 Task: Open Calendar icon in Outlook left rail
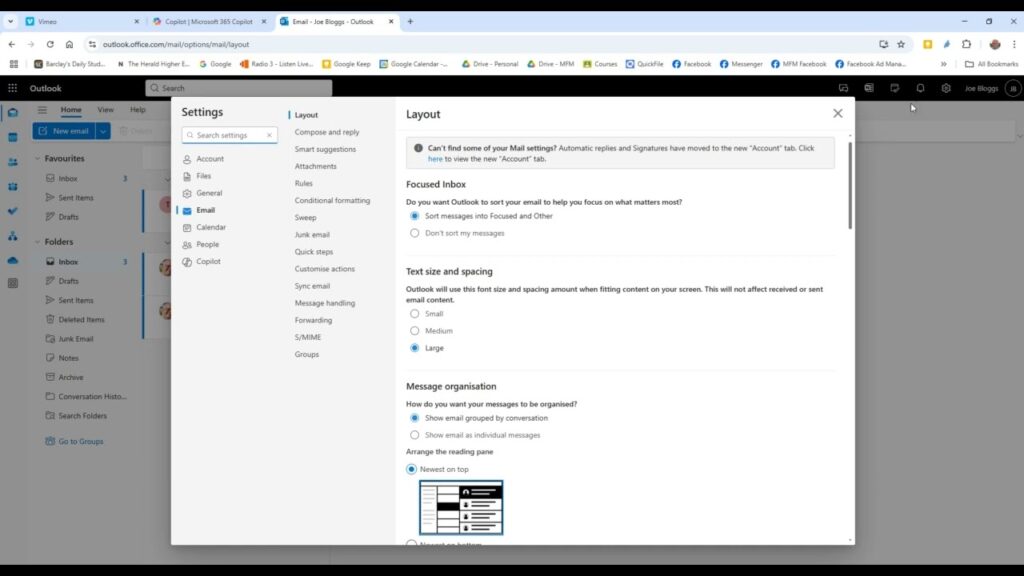(12, 137)
